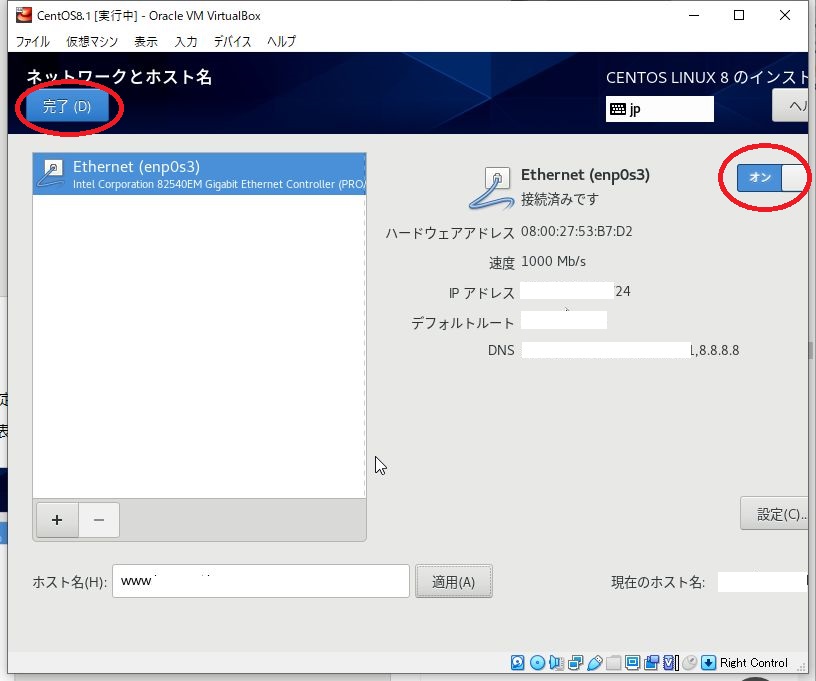Click the VirtualBox window title icon

tap(23, 15)
